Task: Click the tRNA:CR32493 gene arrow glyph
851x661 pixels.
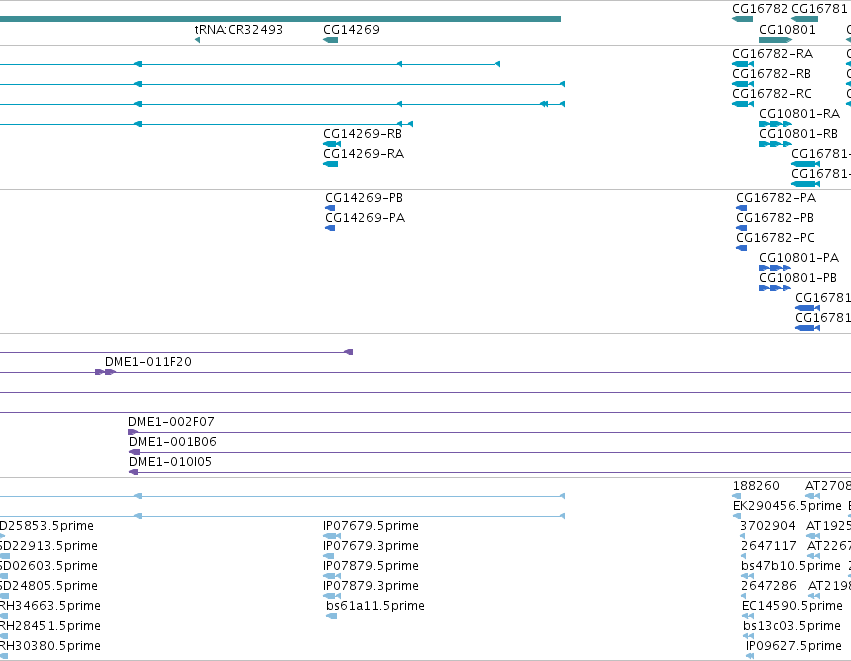Action: point(198,40)
